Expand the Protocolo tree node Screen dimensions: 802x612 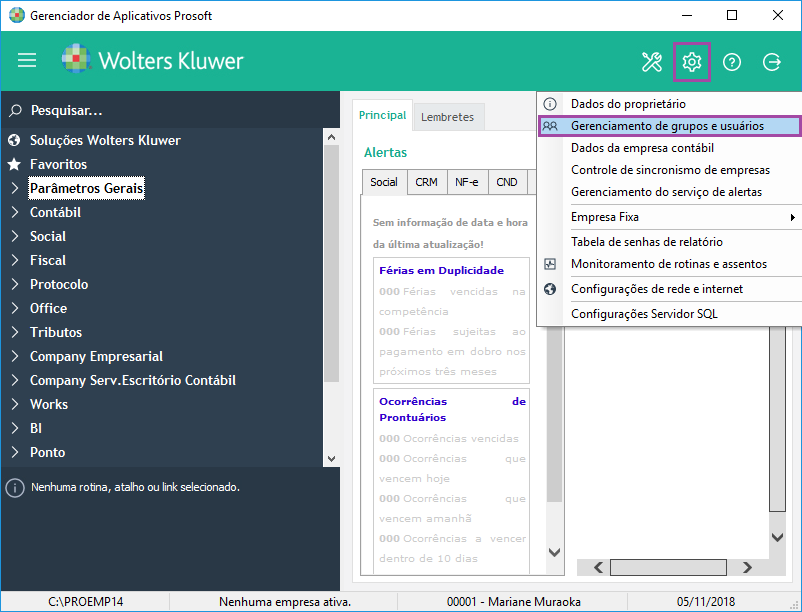(15, 284)
